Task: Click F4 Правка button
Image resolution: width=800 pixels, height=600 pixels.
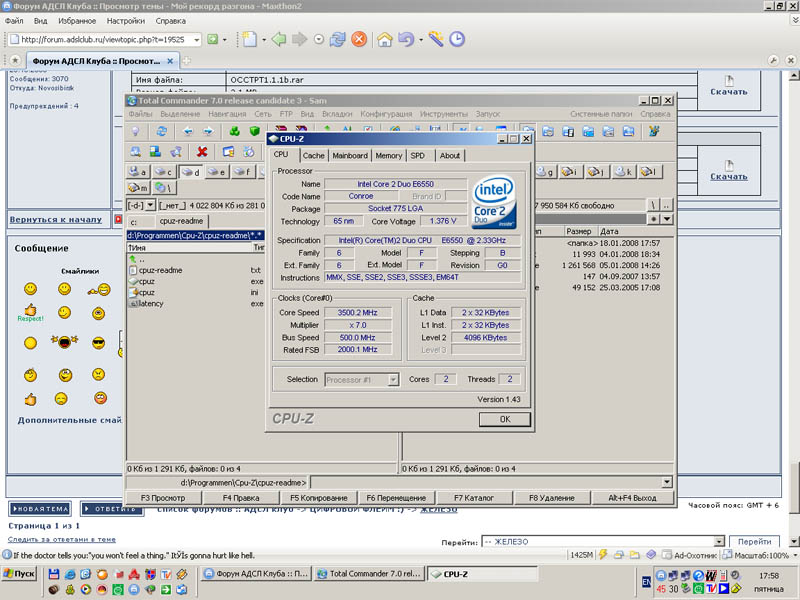Action: (x=241, y=498)
